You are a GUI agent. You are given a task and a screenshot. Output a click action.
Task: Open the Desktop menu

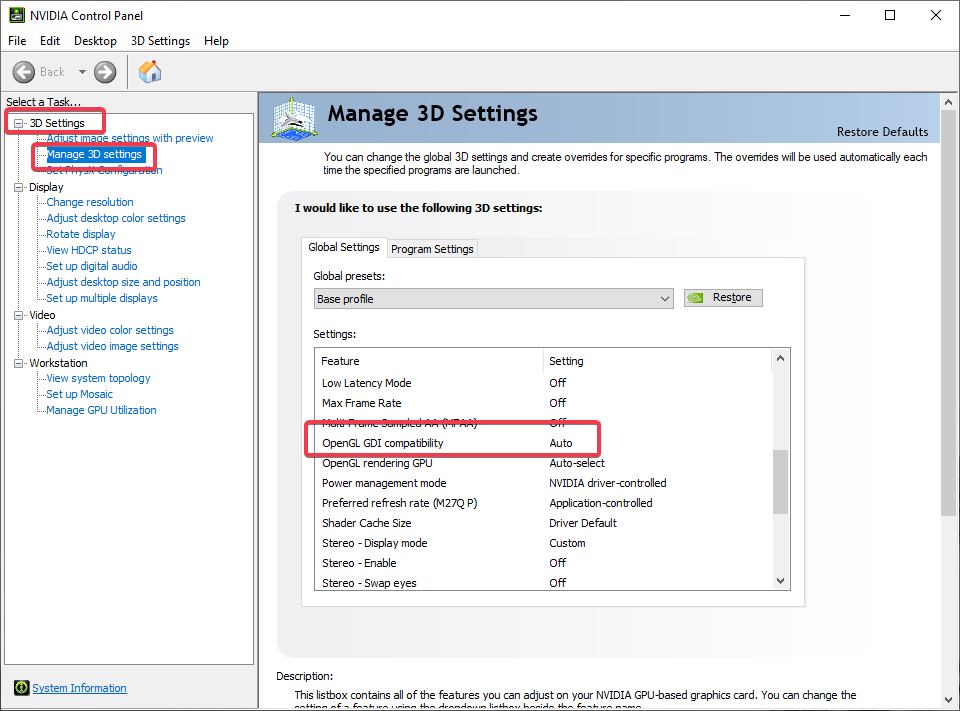96,41
